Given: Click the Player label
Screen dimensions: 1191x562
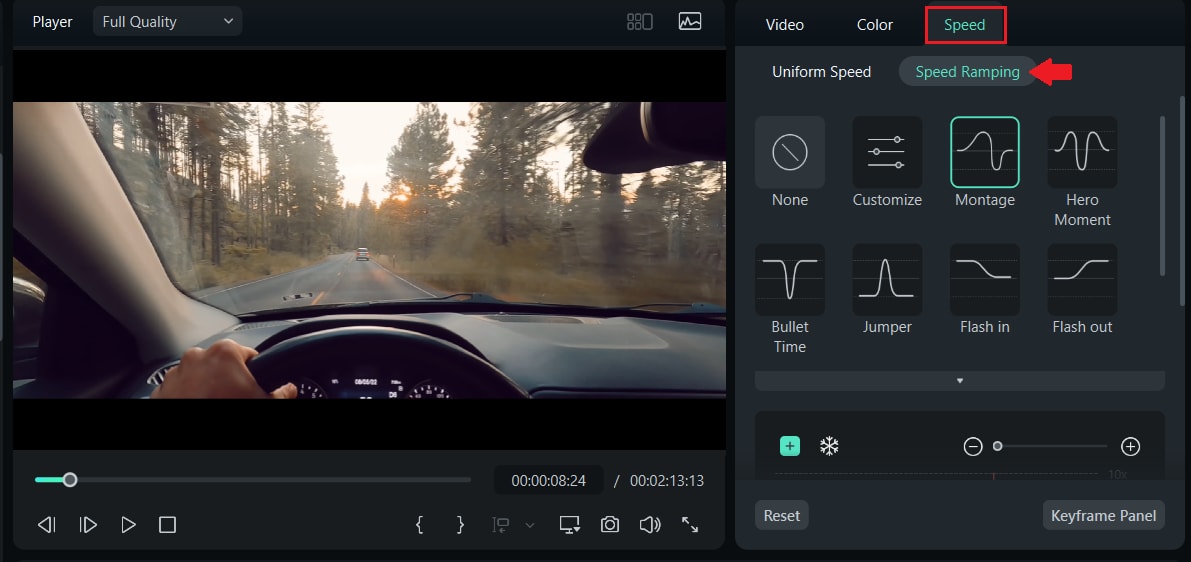Looking at the screenshot, I should [52, 22].
